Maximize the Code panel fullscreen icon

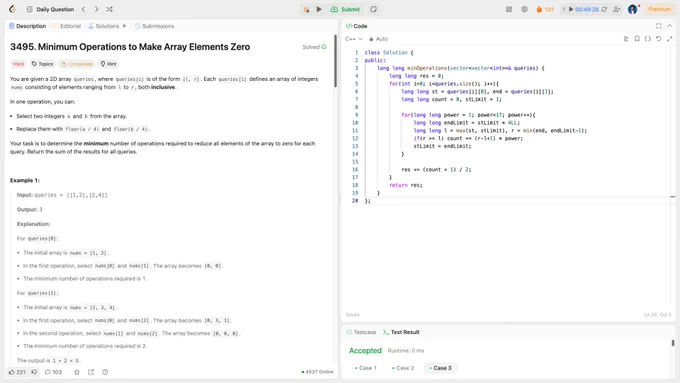658,26
